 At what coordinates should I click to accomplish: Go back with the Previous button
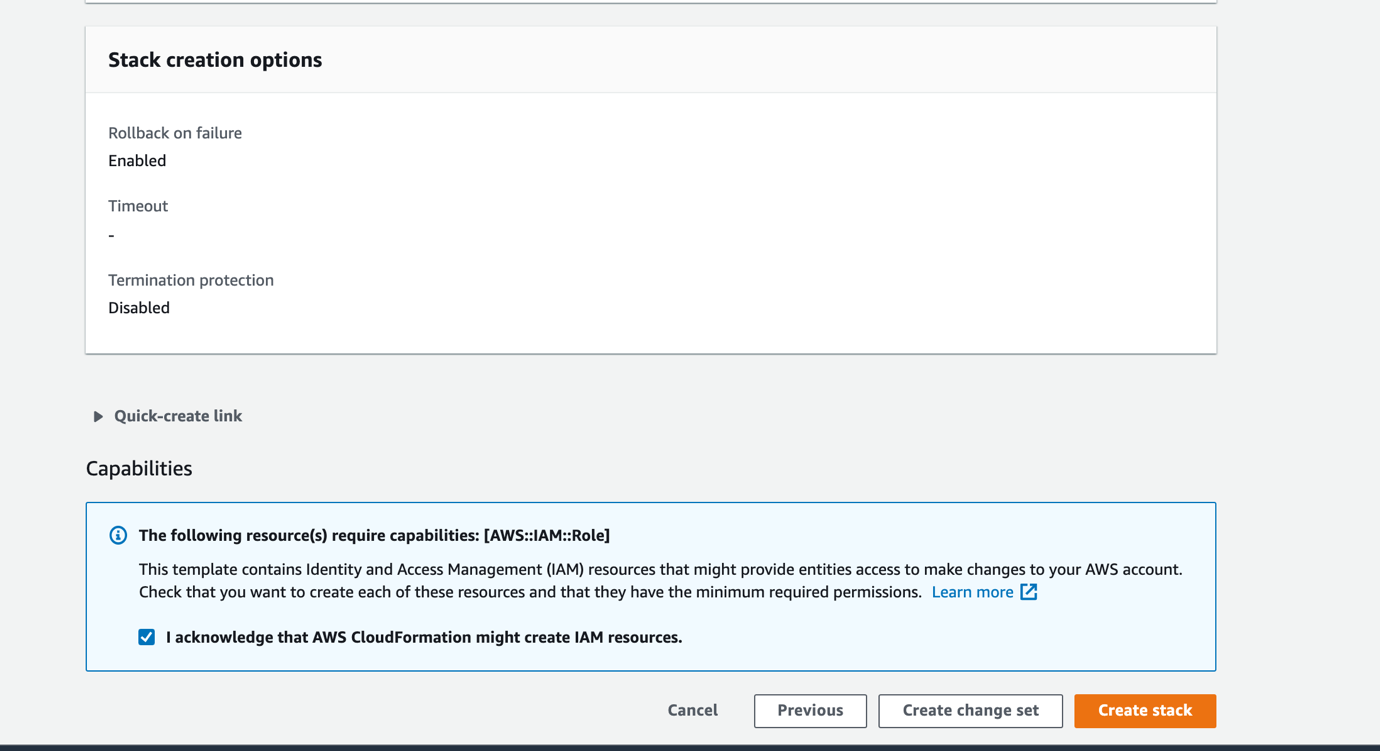810,711
